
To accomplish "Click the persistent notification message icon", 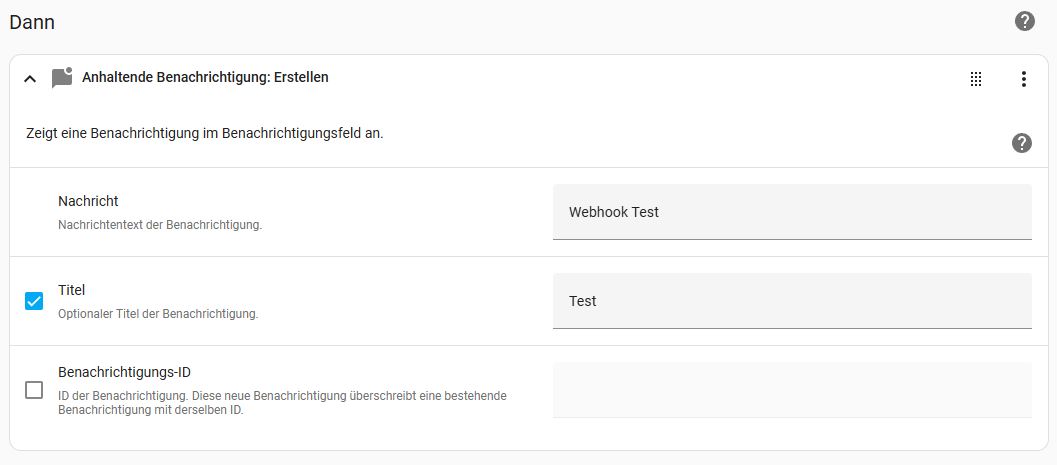I will coord(62,78).
